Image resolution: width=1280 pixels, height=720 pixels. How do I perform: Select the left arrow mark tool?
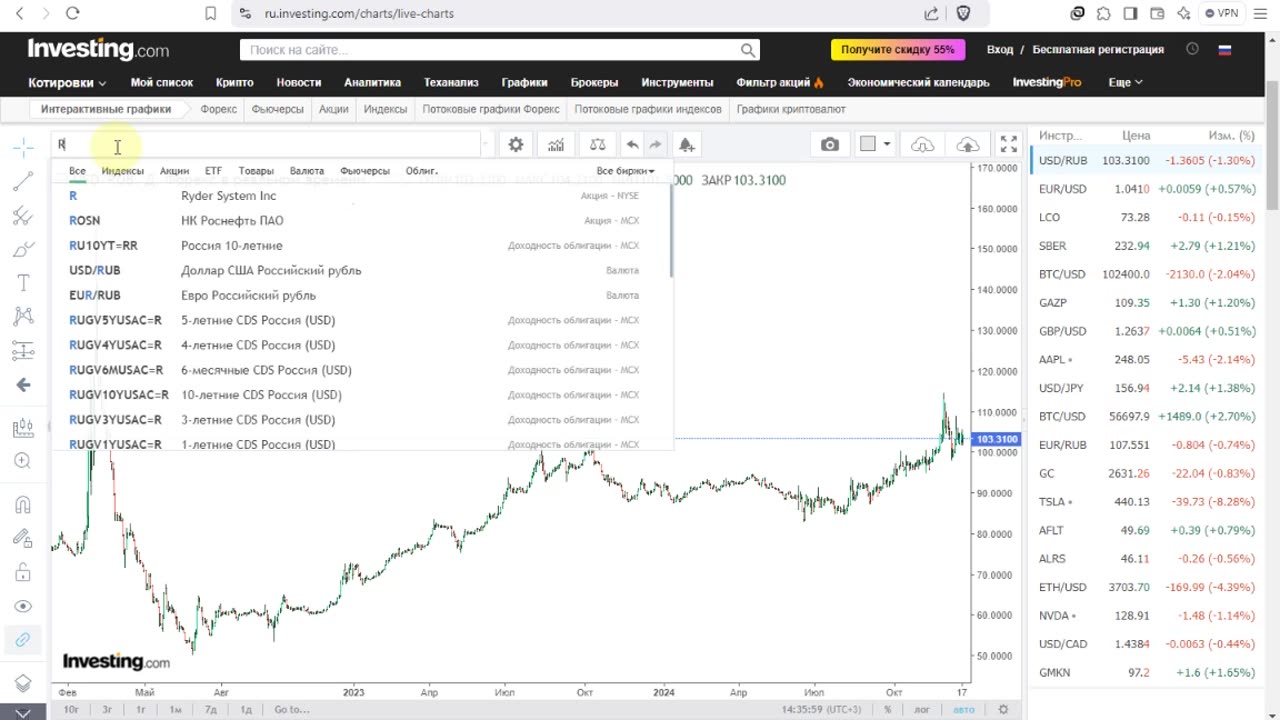[x=23, y=385]
